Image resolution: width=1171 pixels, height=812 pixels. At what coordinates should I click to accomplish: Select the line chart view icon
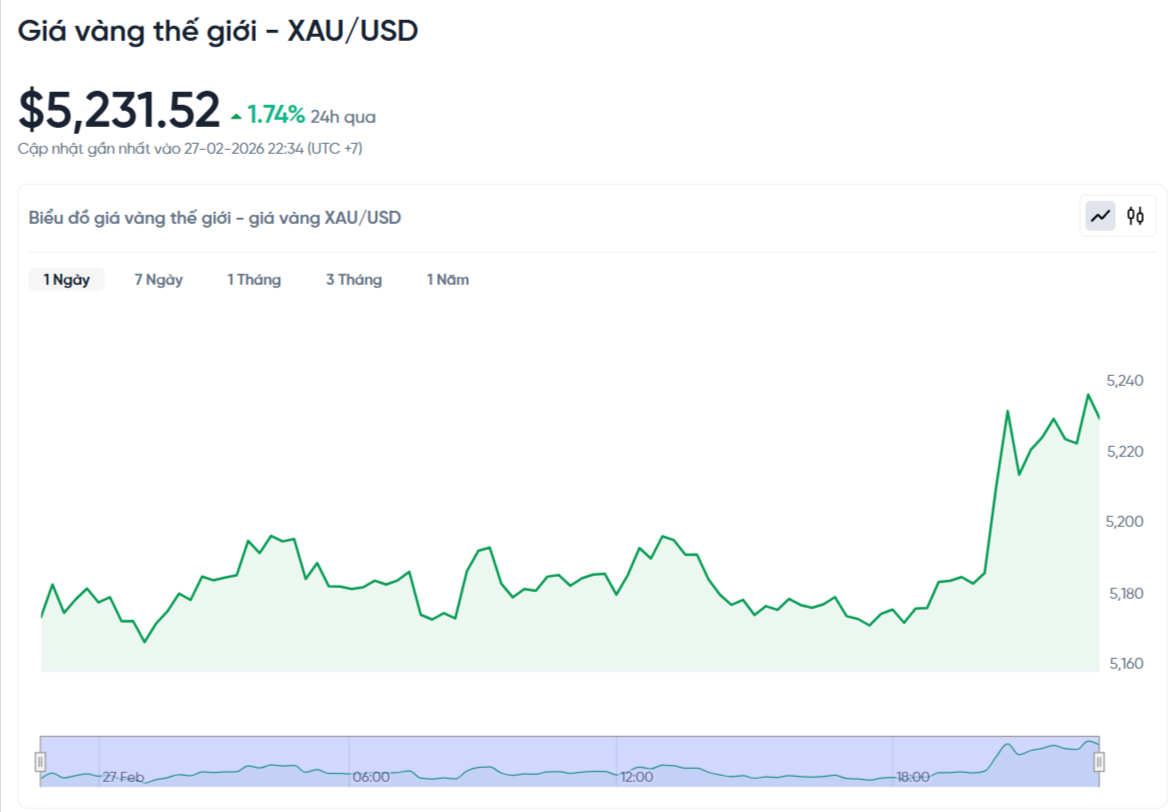[1098, 215]
